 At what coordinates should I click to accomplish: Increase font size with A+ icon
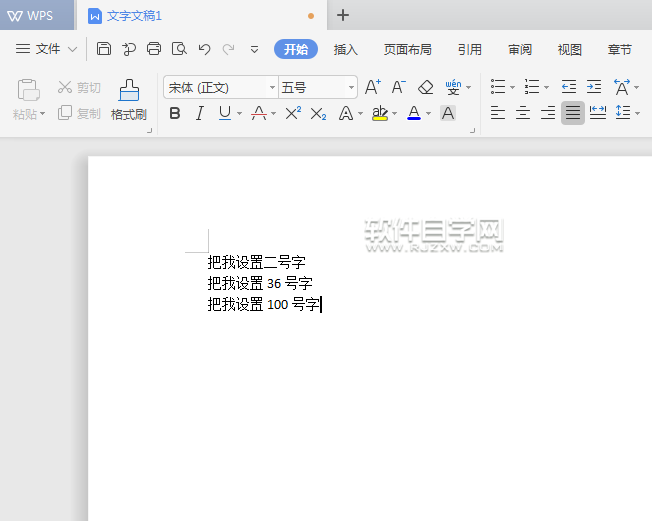(372, 87)
